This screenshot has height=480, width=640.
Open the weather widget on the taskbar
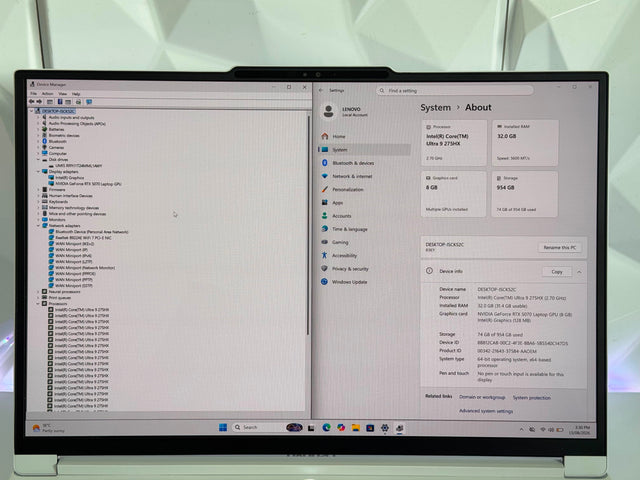48,428
